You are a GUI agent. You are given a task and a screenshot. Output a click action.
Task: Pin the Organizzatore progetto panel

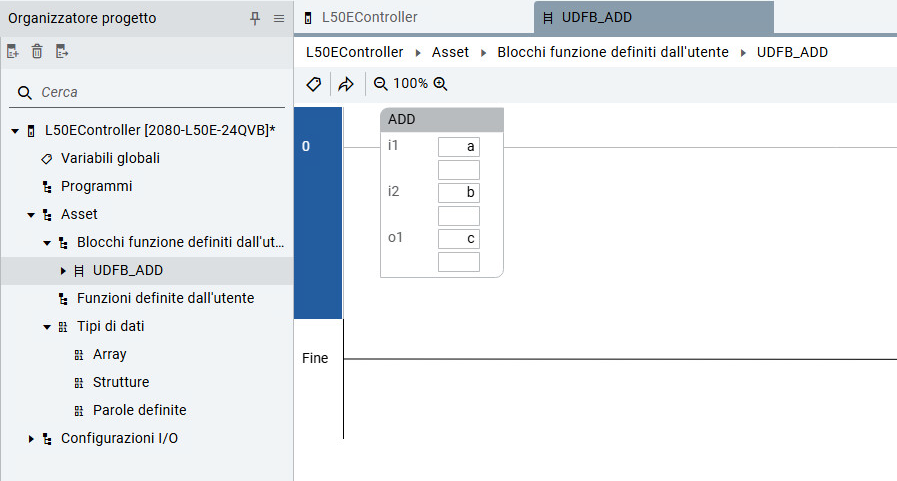255,18
